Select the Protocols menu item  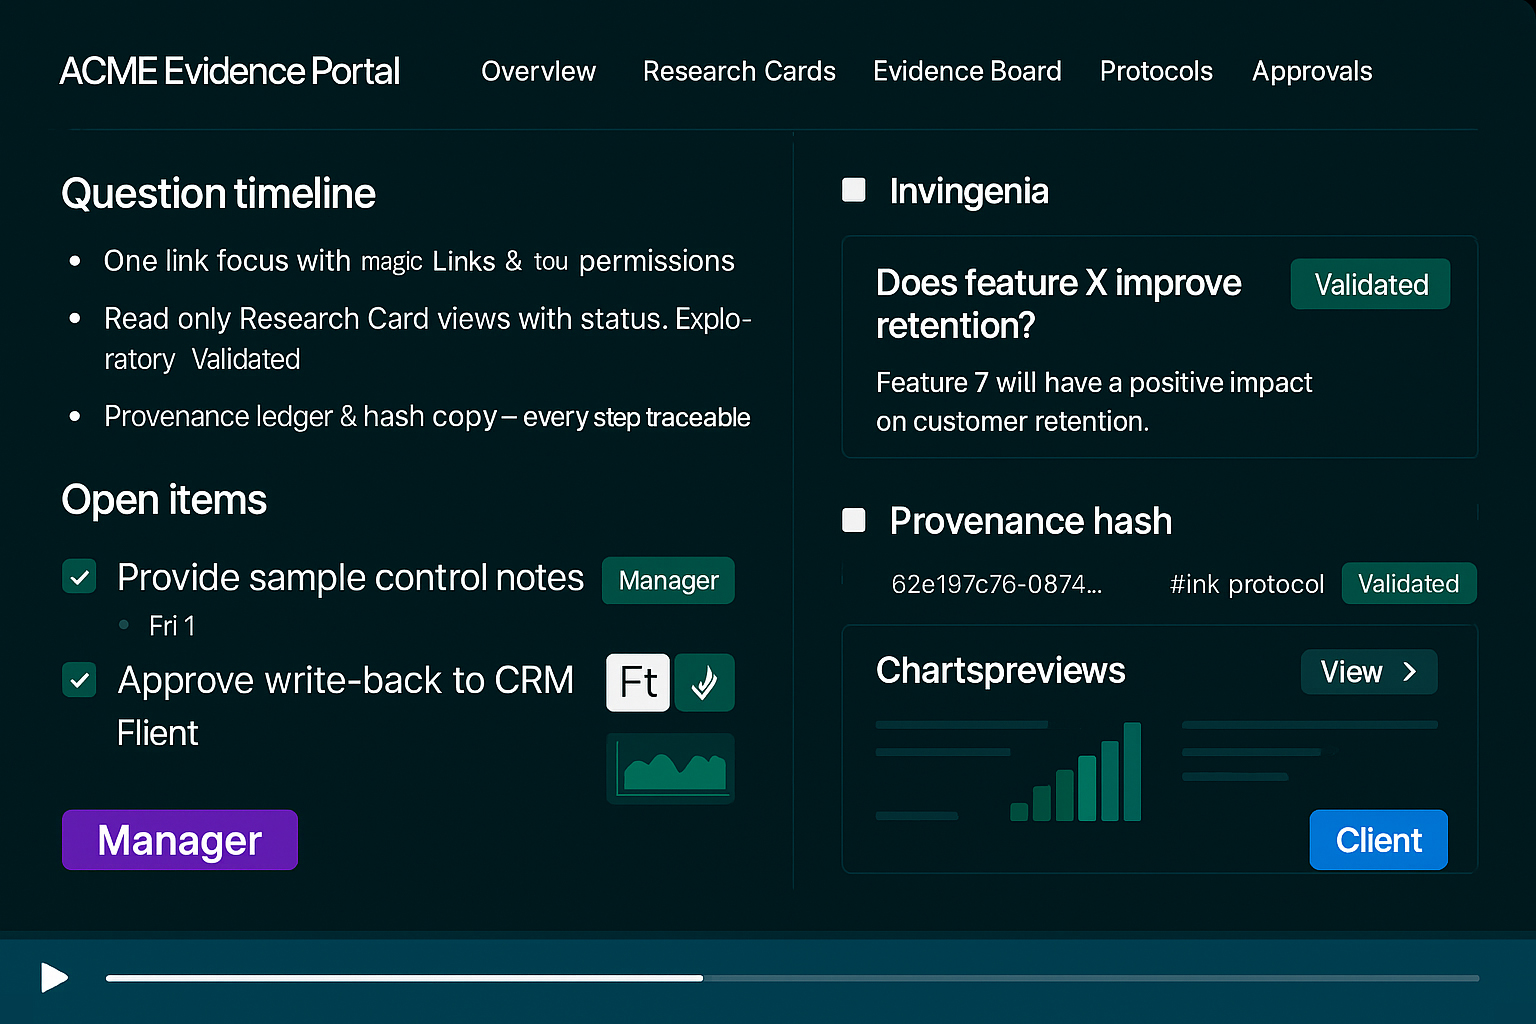1156,71
